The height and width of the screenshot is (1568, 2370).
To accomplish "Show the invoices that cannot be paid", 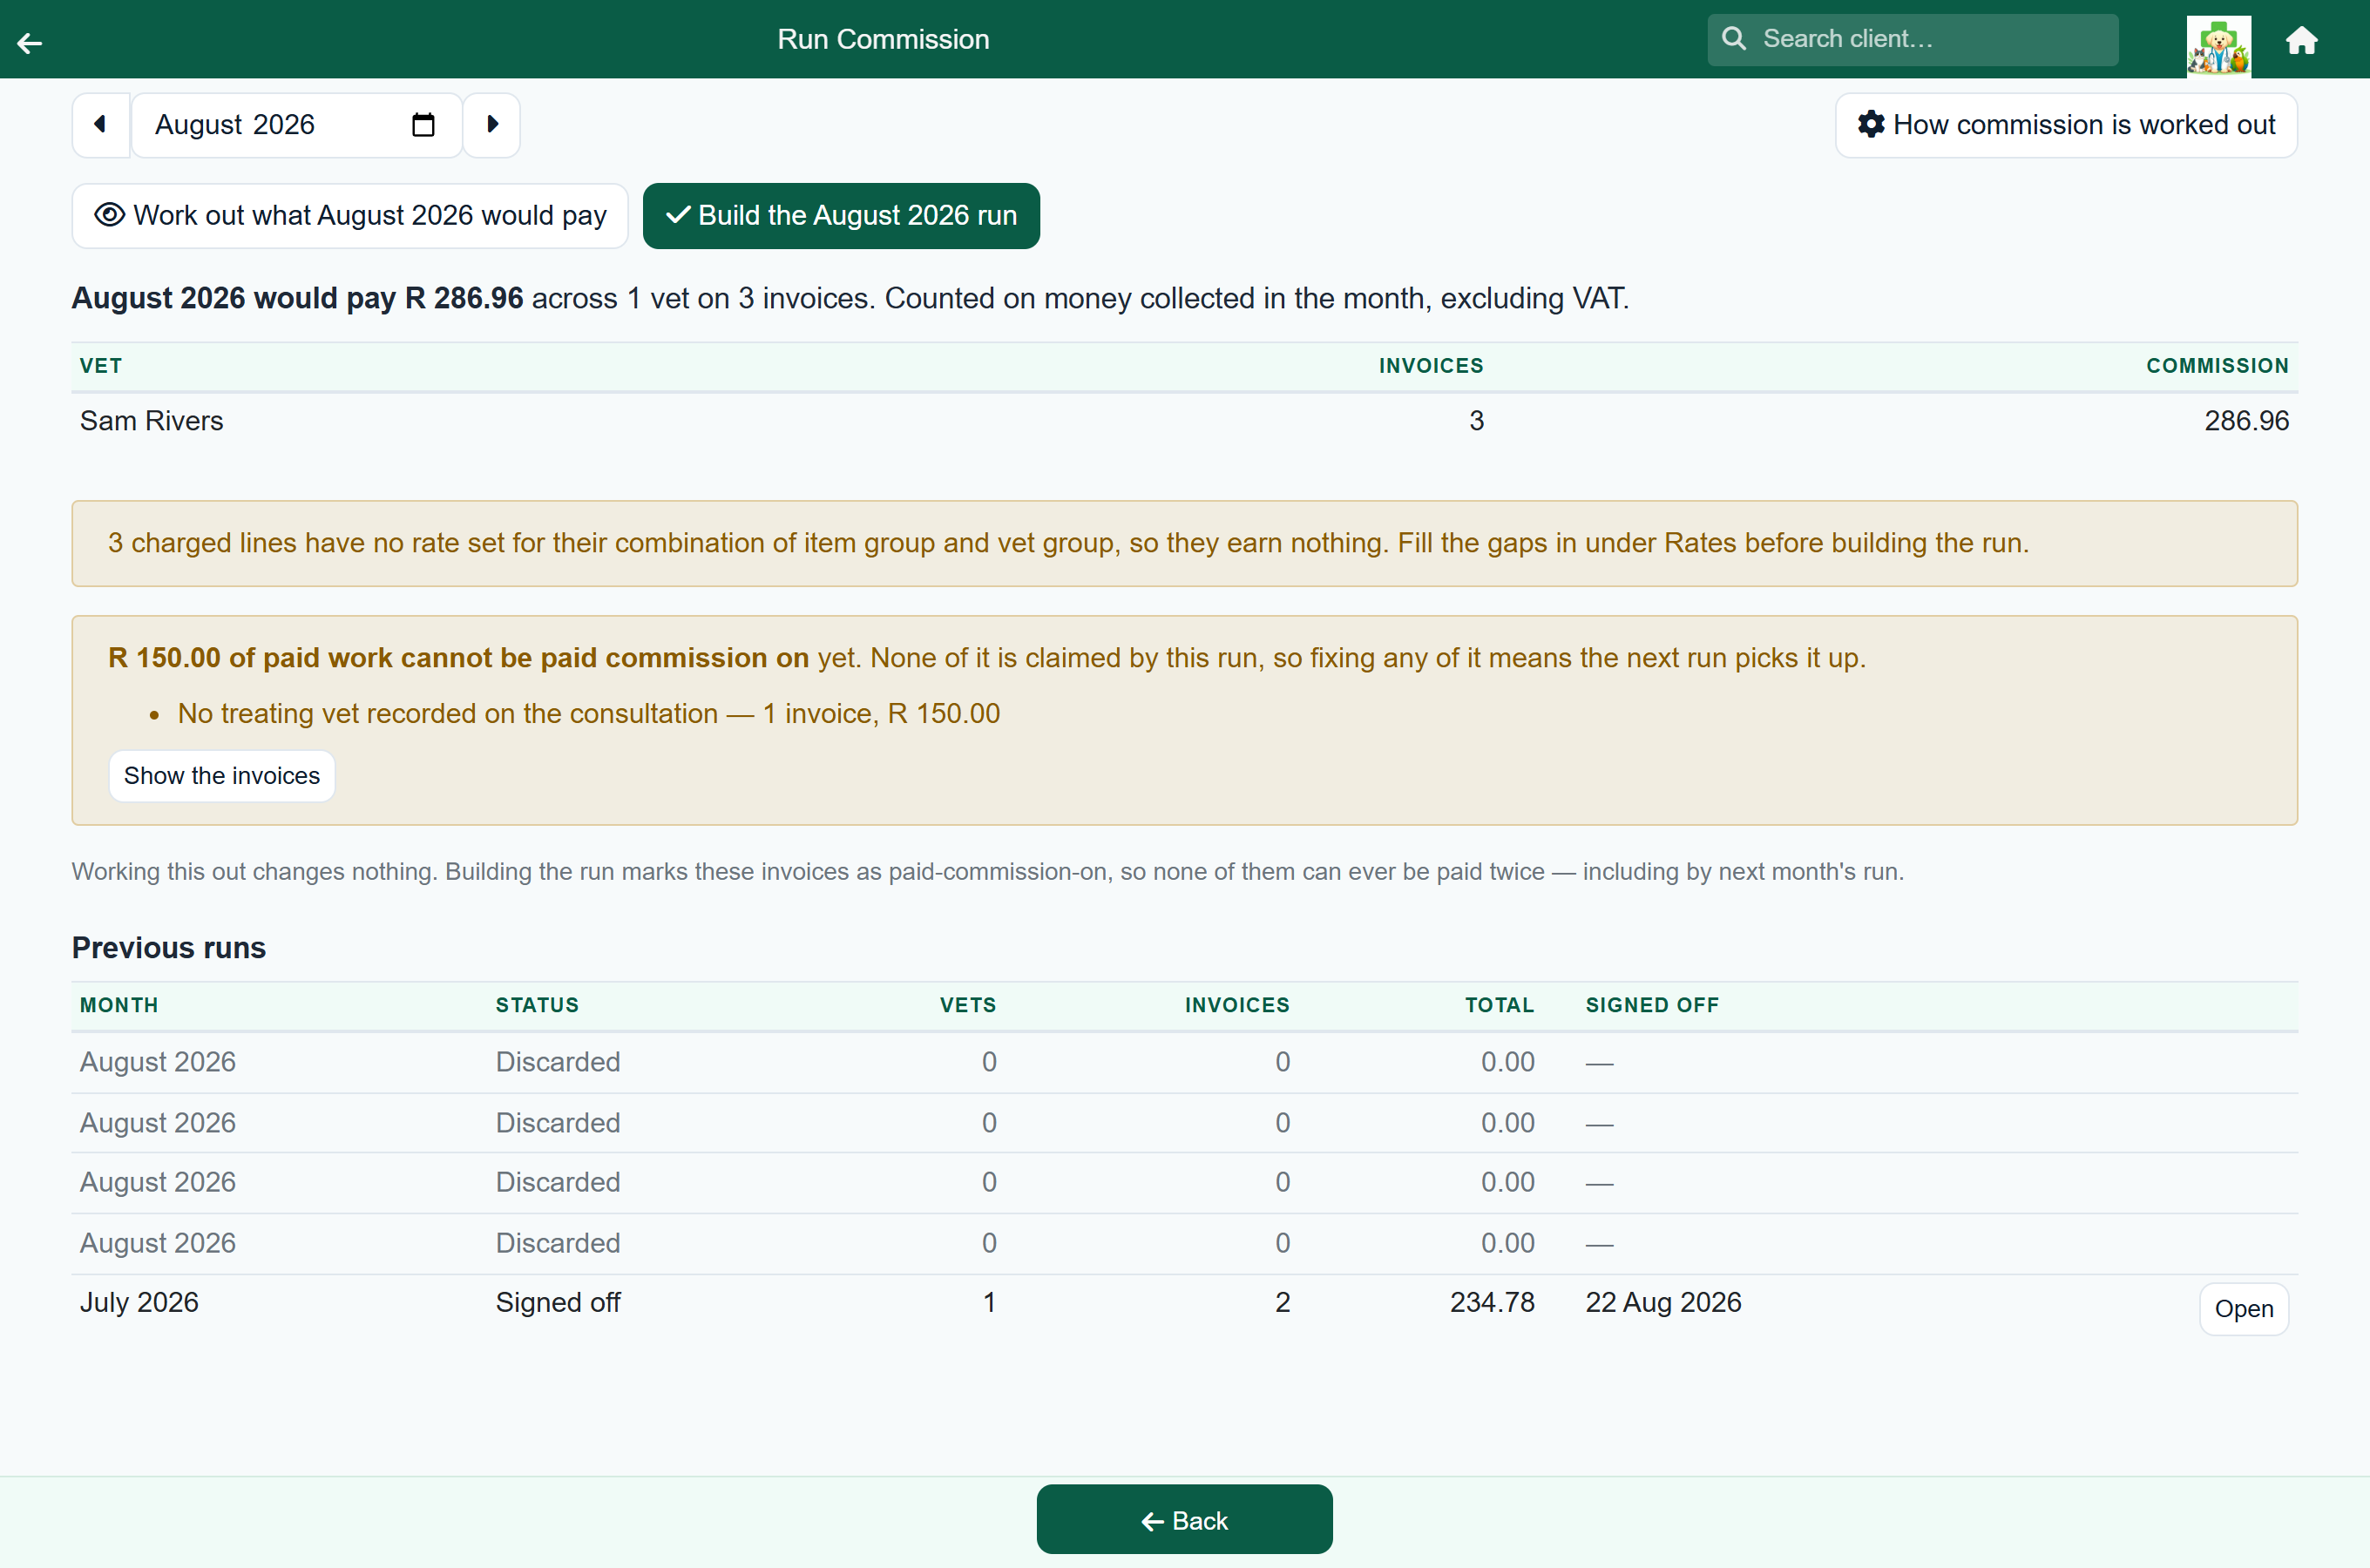I will click(222, 776).
